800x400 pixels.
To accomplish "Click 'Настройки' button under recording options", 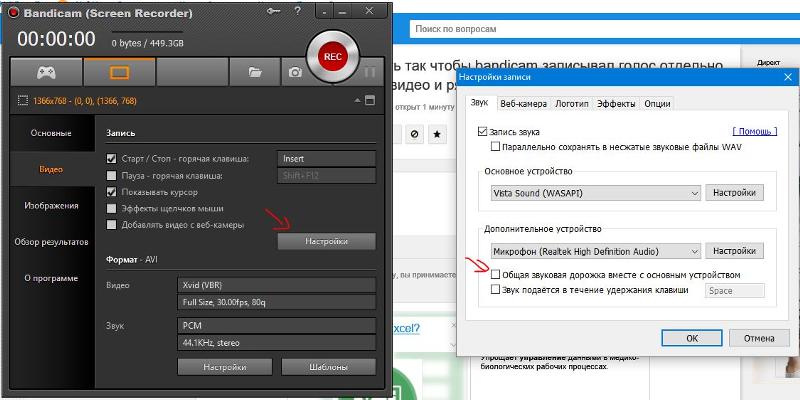I will (x=327, y=241).
